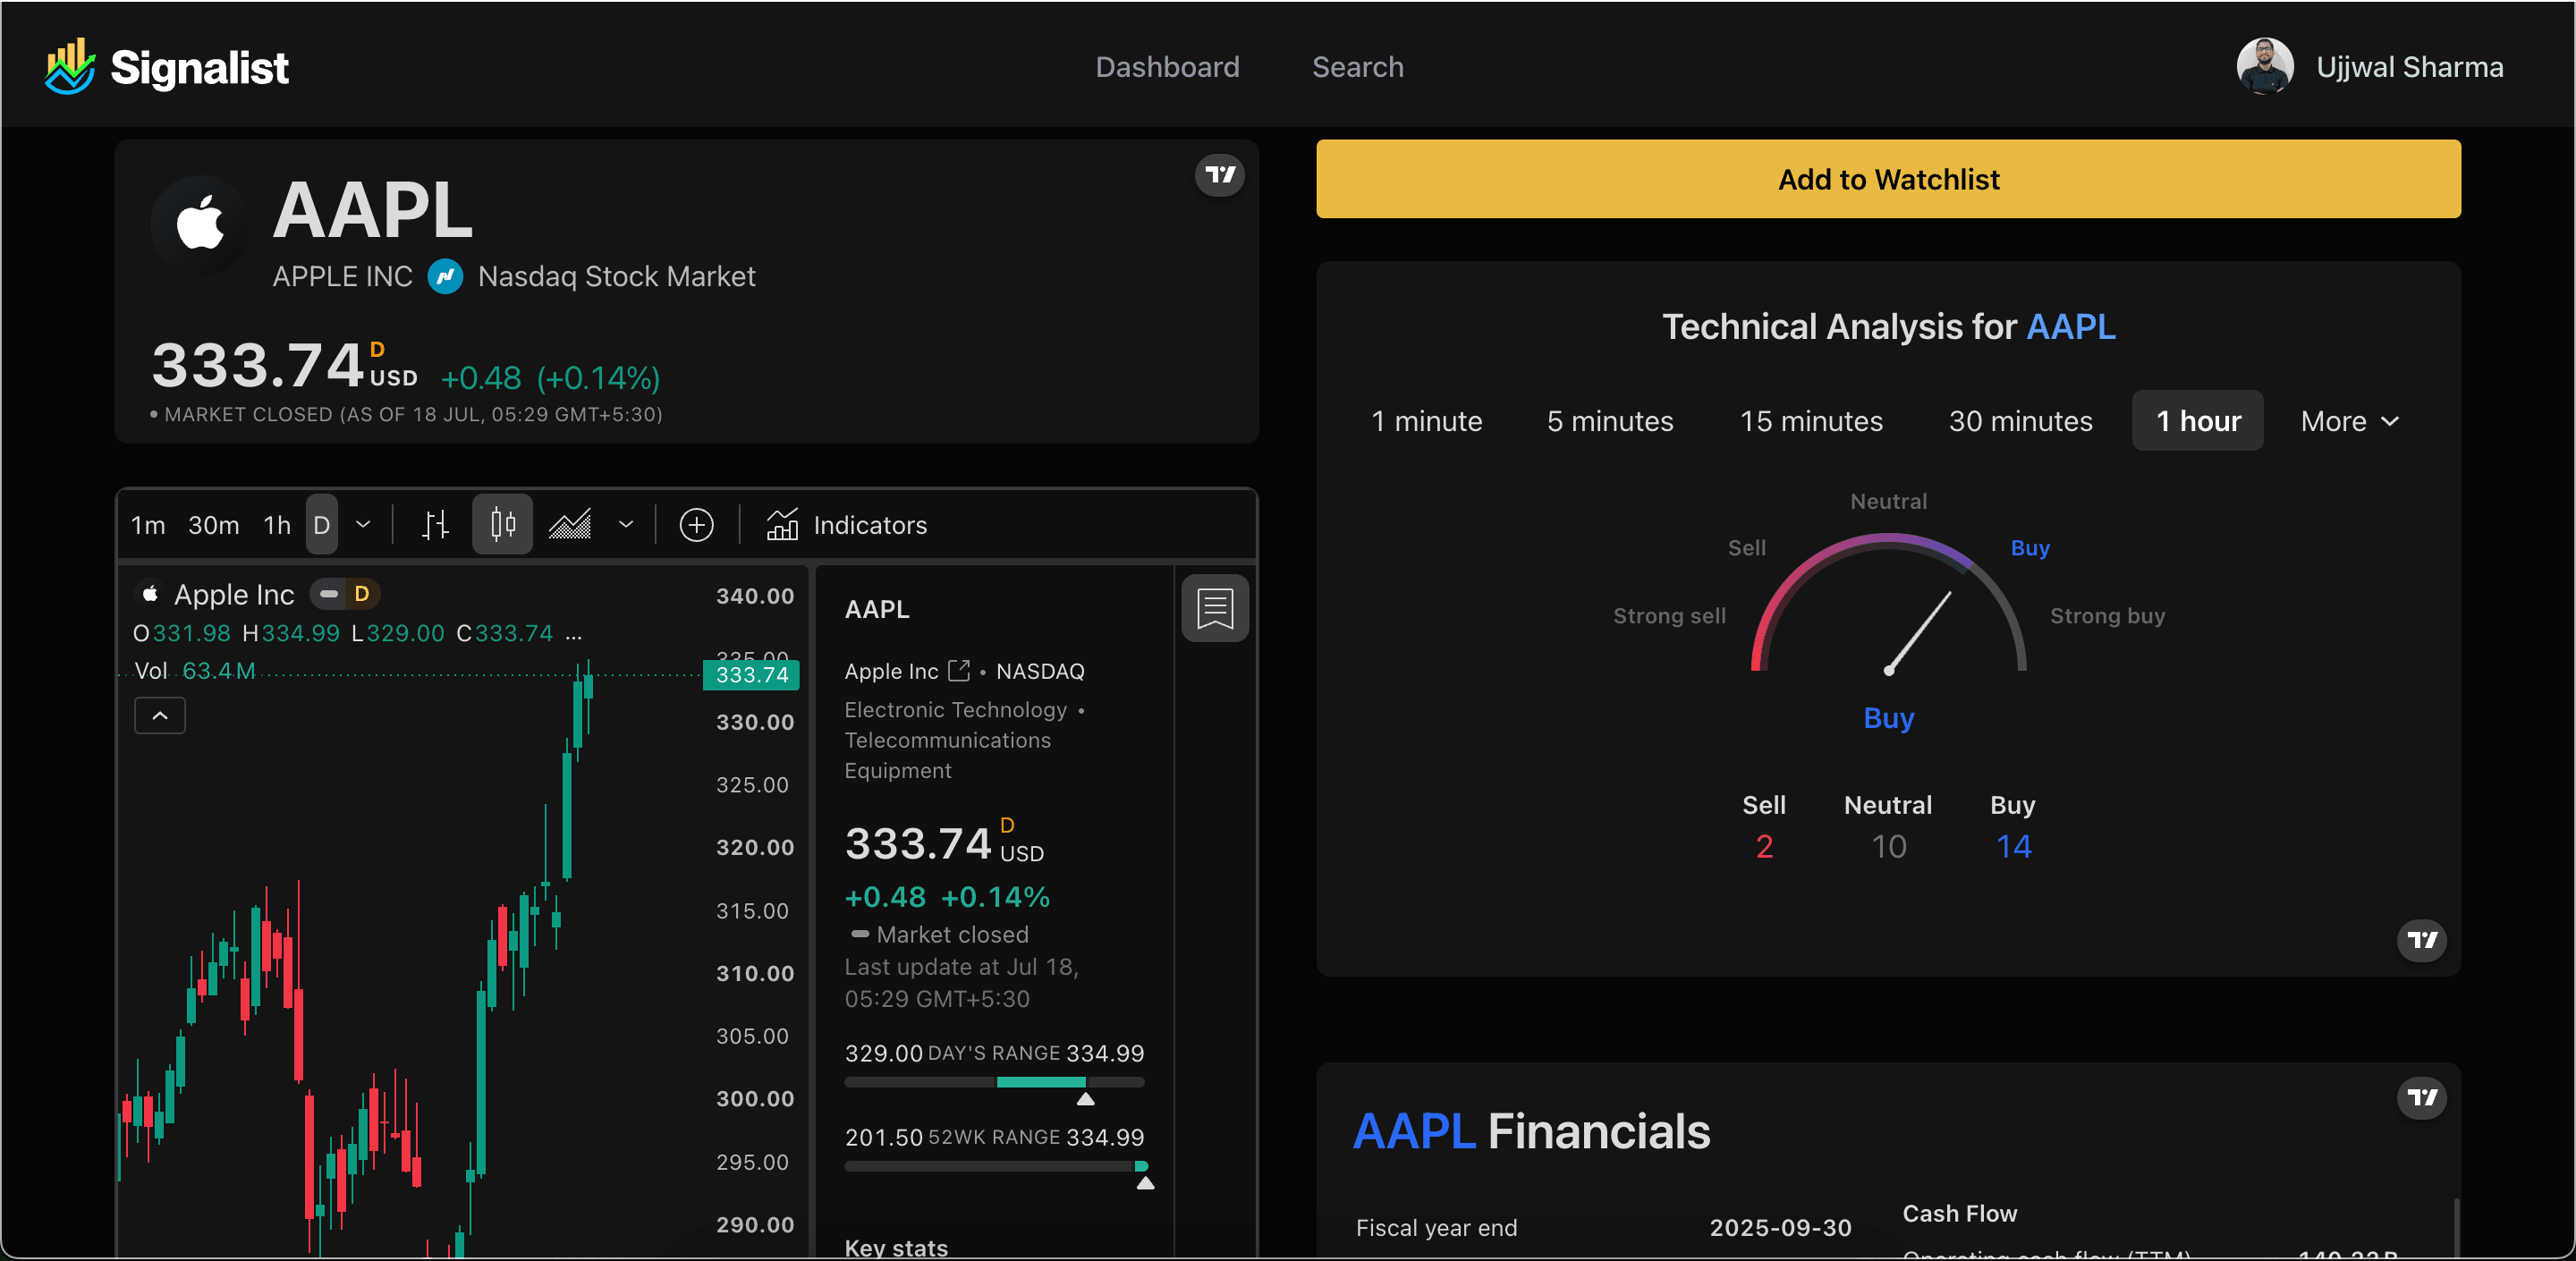The height and width of the screenshot is (1261, 2576).
Task: Click the market closed status pill in chart legend
Action: [x=328, y=594]
